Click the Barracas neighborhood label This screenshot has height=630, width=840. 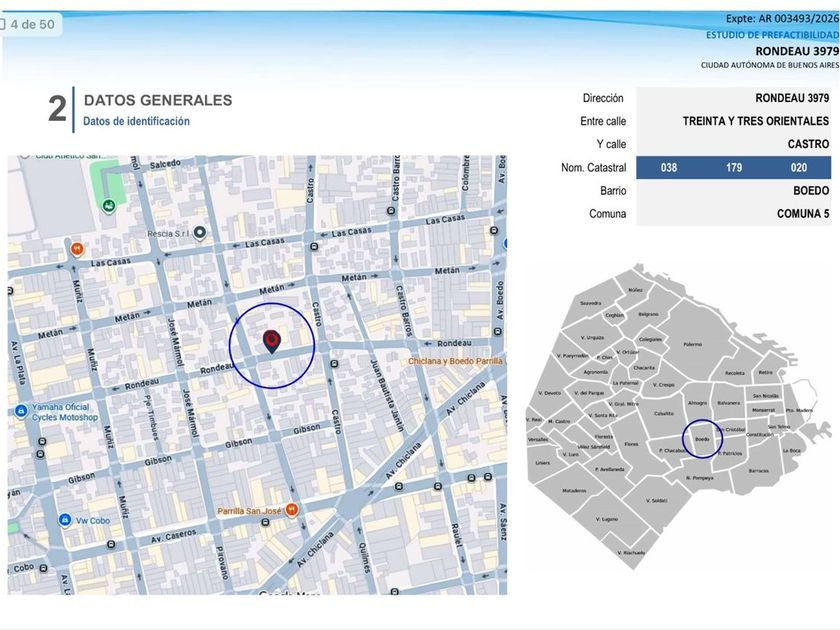pyautogui.click(x=758, y=470)
